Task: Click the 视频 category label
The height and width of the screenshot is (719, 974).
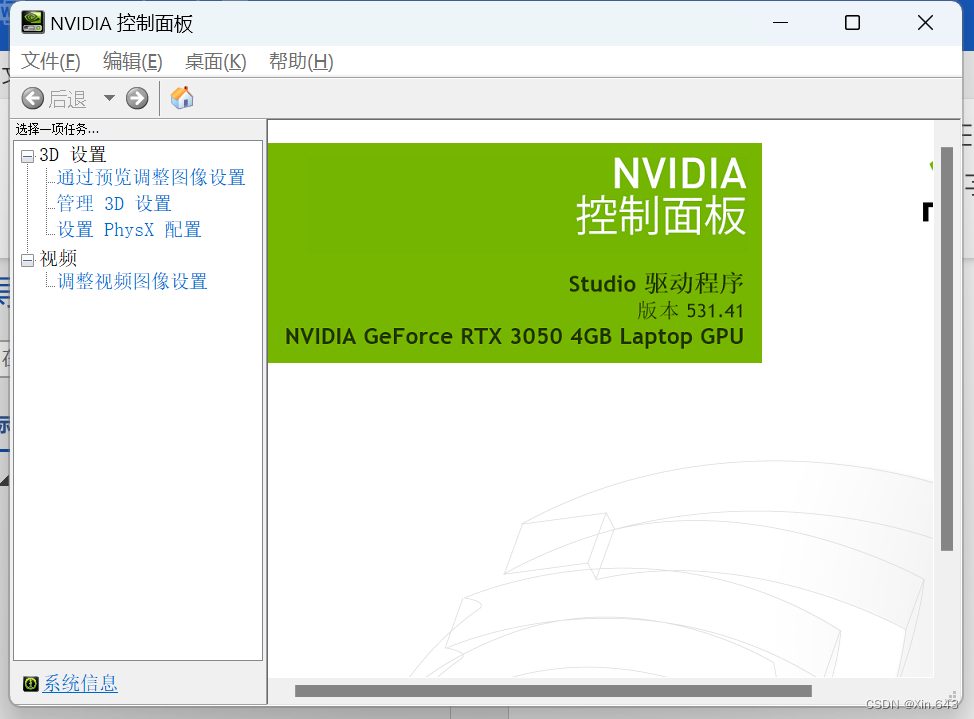Action: (58, 258)
